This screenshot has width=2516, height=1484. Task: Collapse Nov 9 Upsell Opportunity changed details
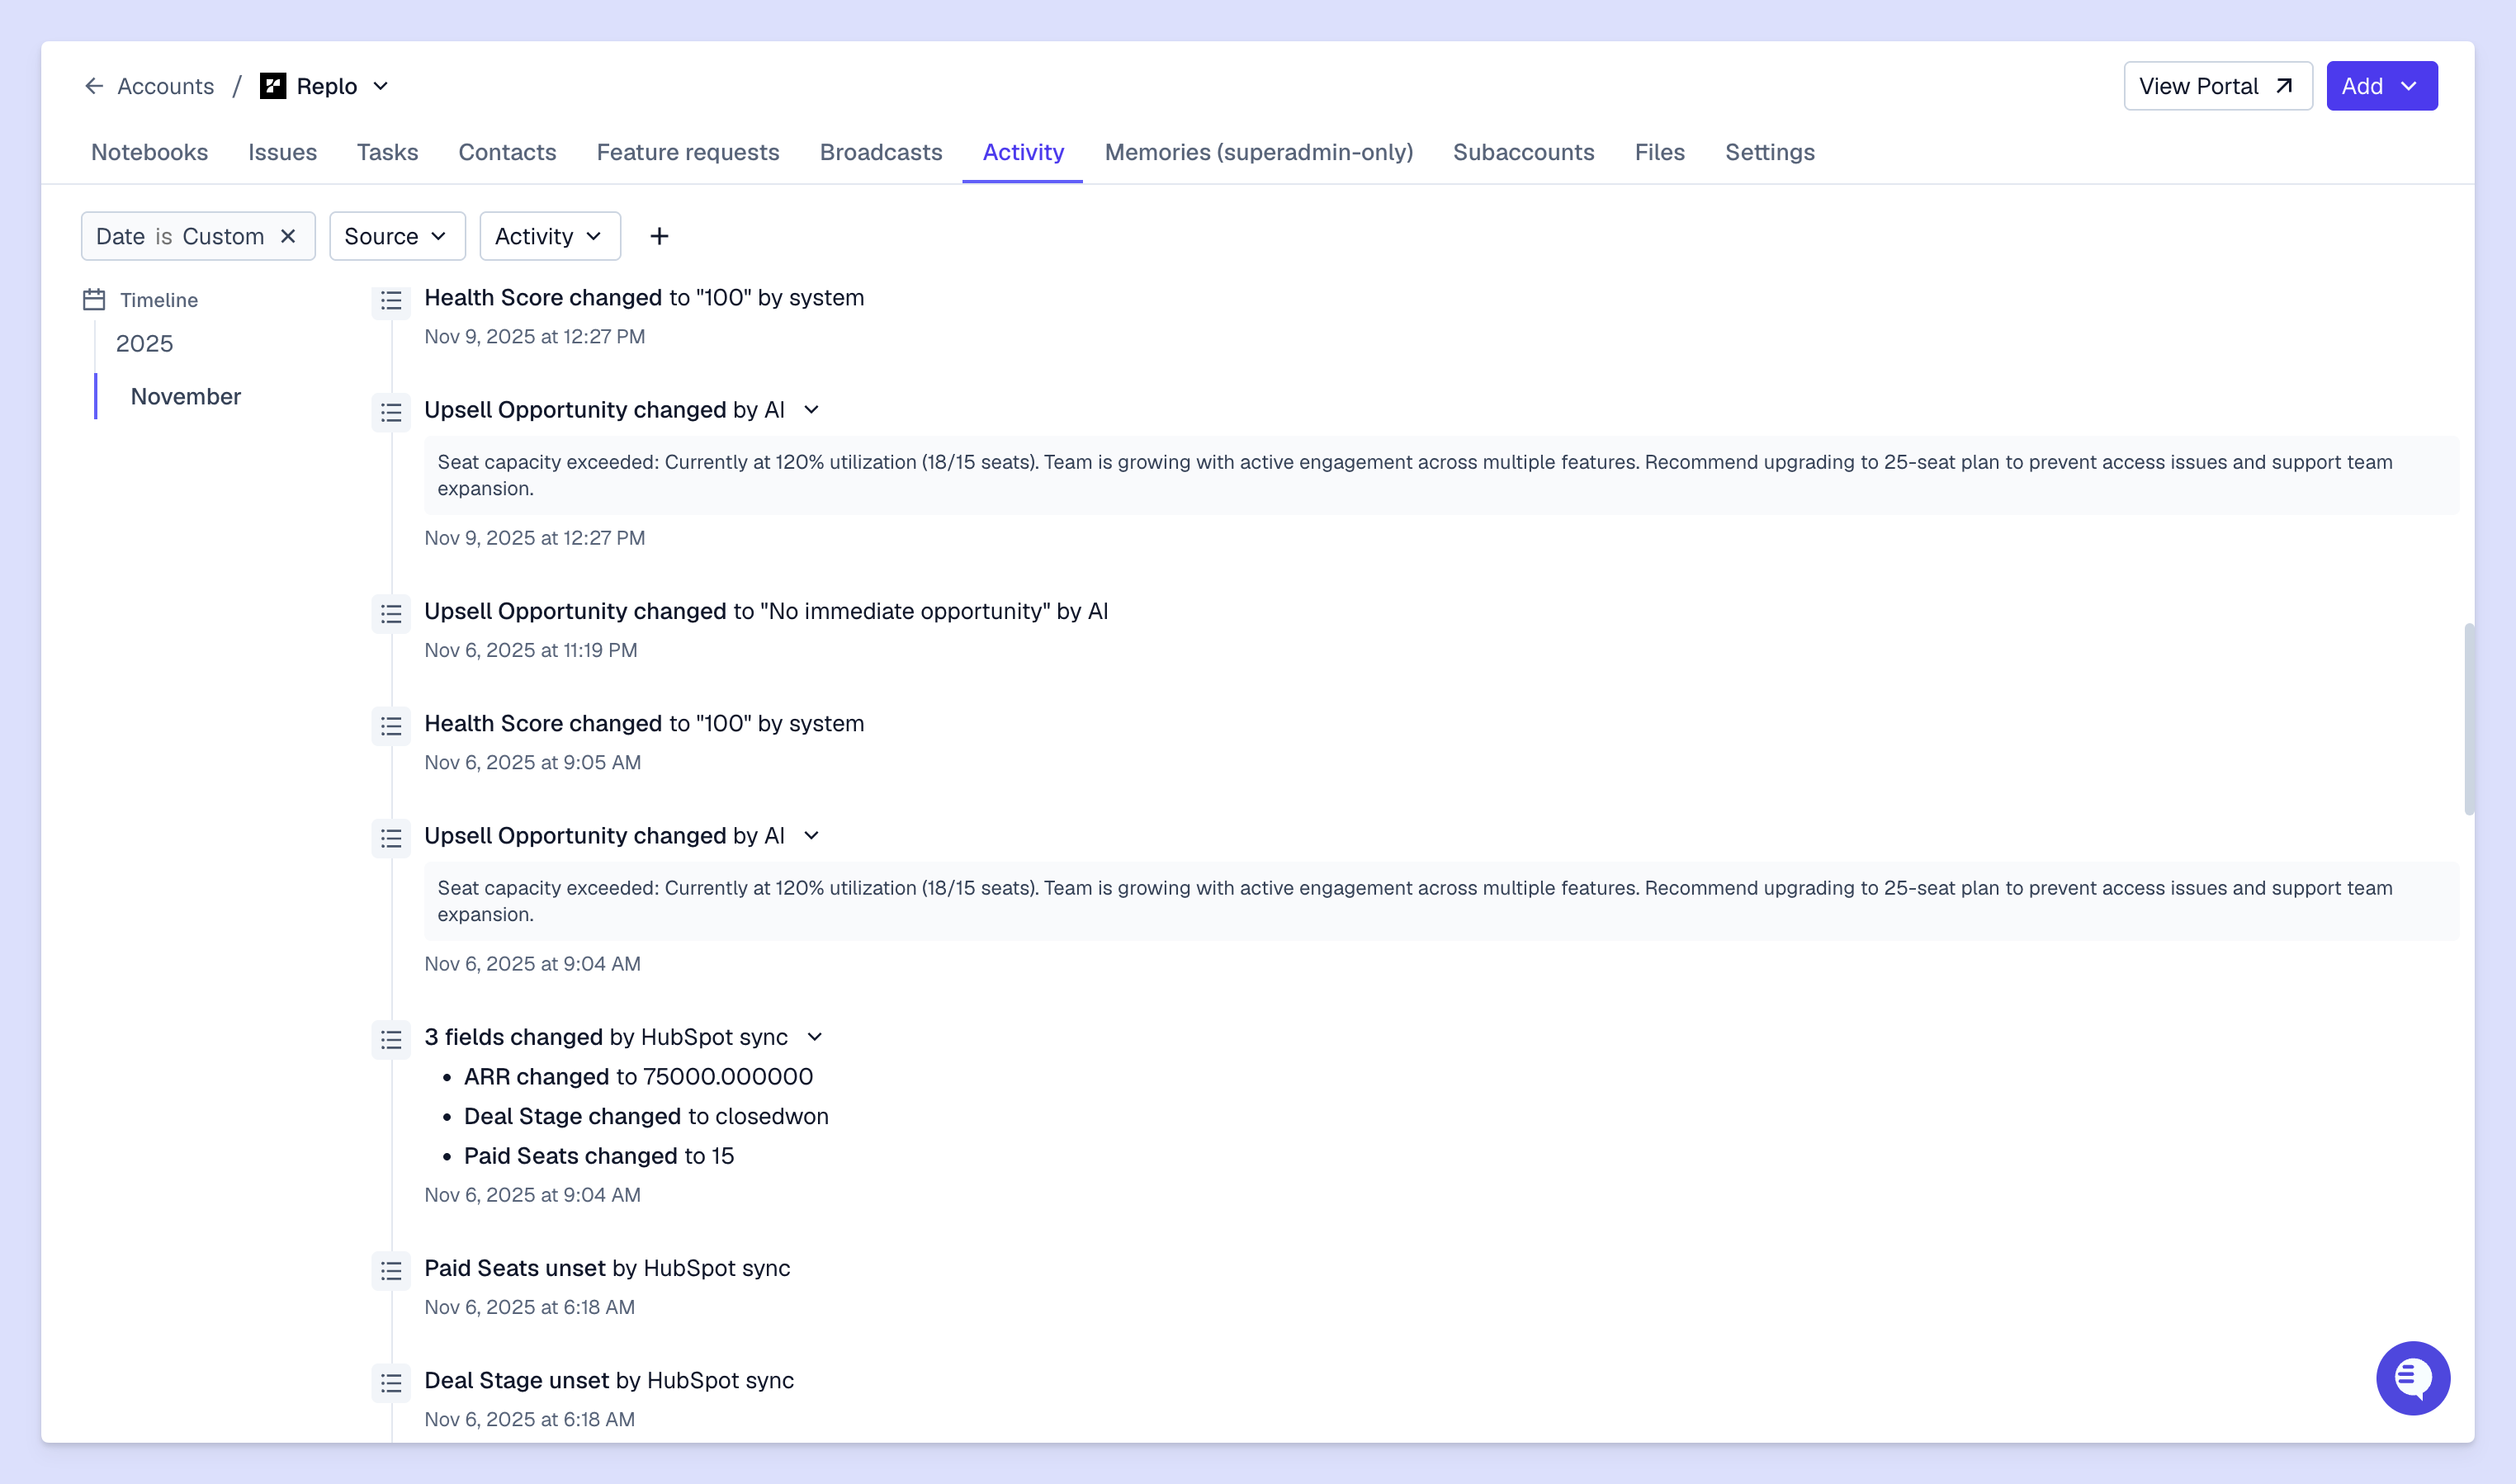click(812, 410)
